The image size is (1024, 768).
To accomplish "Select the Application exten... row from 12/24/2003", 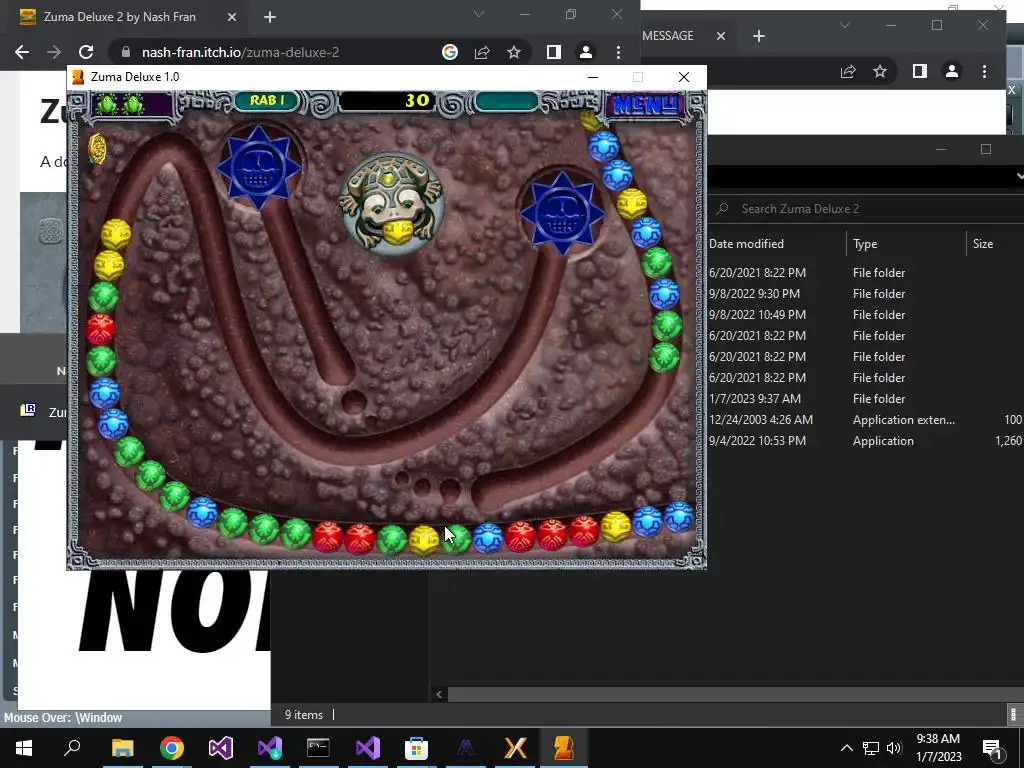I will pos(866,419).
